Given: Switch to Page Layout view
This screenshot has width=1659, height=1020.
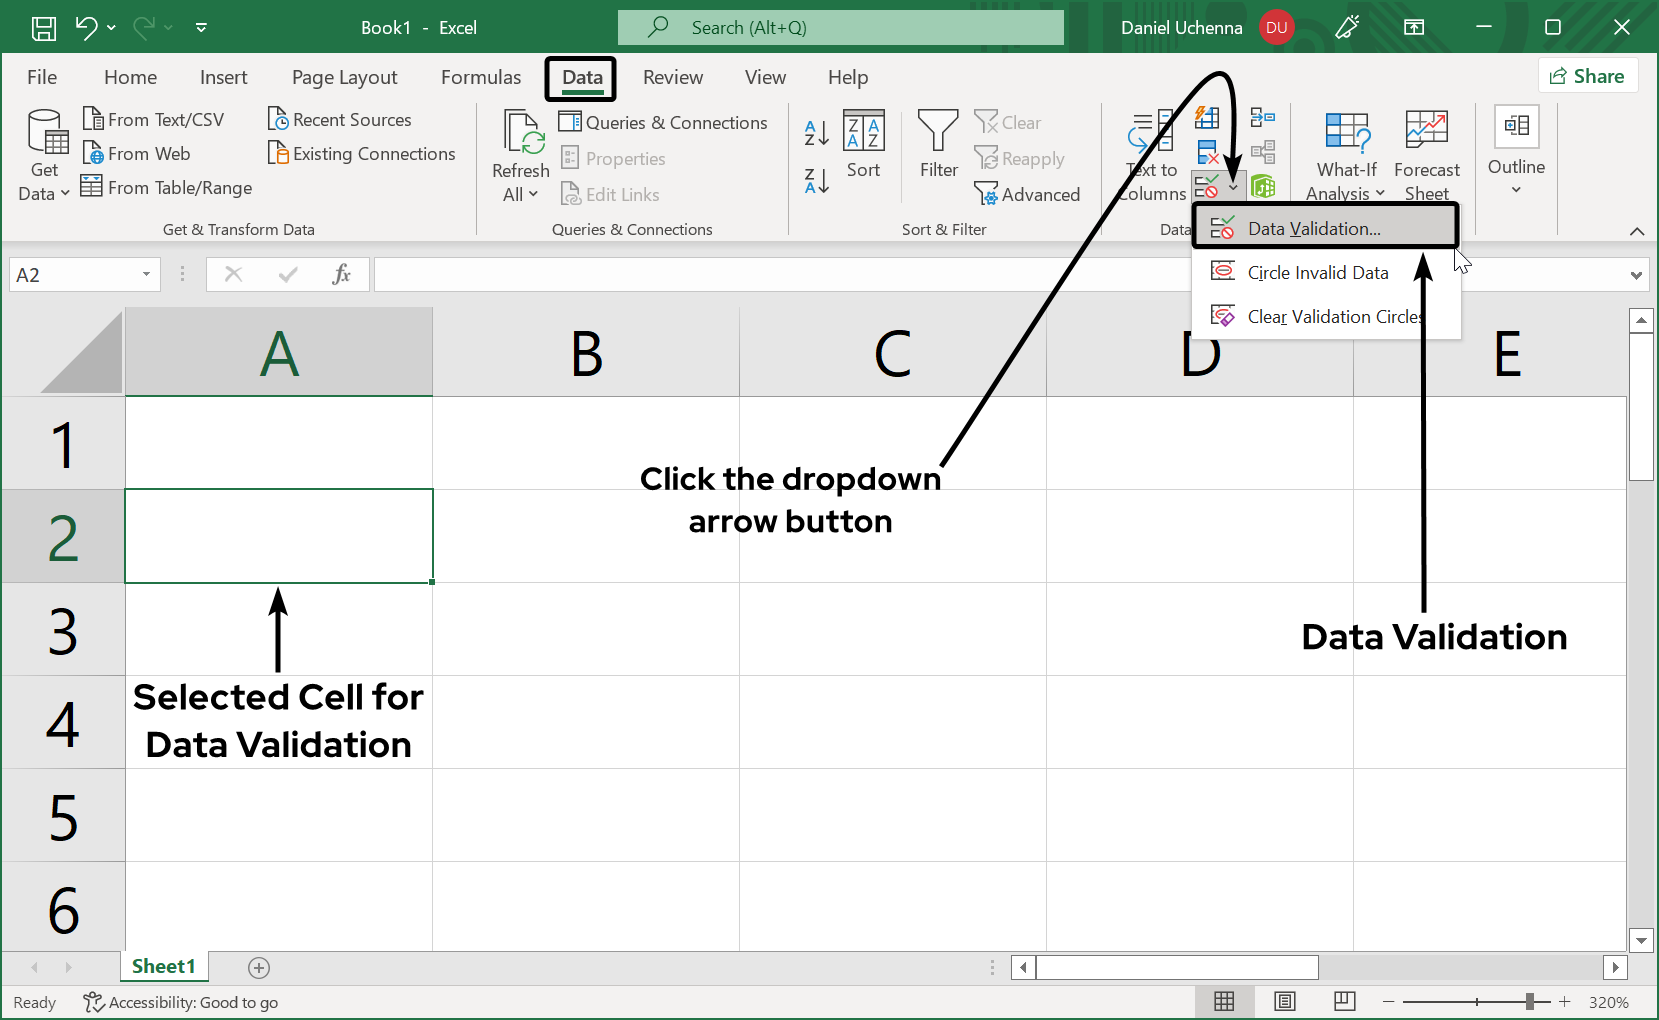Looking at the screenshot, I should [1284, 1001].
